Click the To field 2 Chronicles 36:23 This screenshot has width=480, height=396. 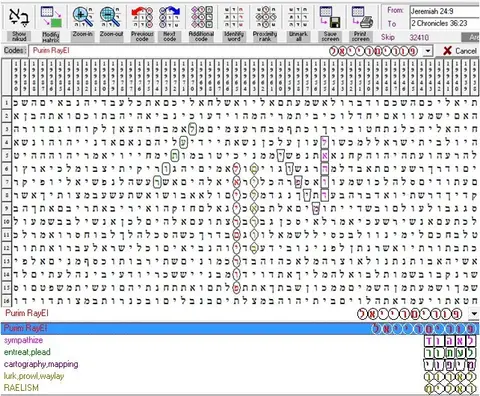pyautogui.click(x=445, y=23)
